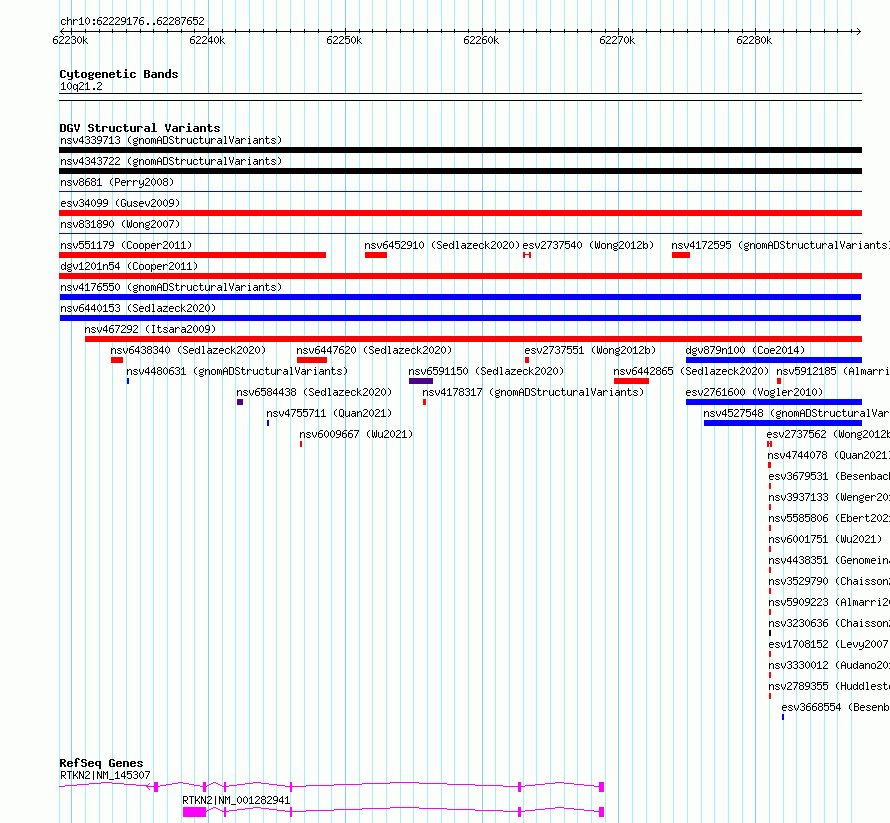
Task: Click nsv3230636 (Chaisson) label
Action: (x=829, y=623)
